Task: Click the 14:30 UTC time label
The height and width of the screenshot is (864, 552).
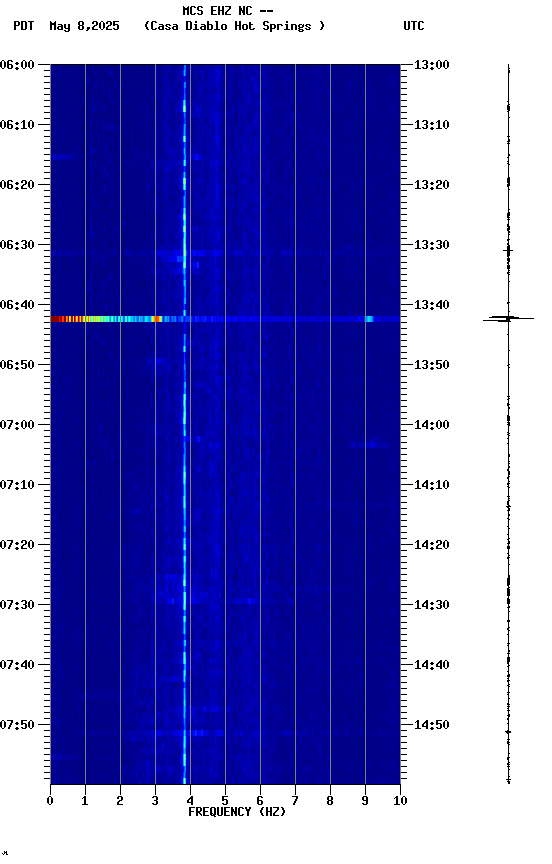Action: click(x=432, y=605)
